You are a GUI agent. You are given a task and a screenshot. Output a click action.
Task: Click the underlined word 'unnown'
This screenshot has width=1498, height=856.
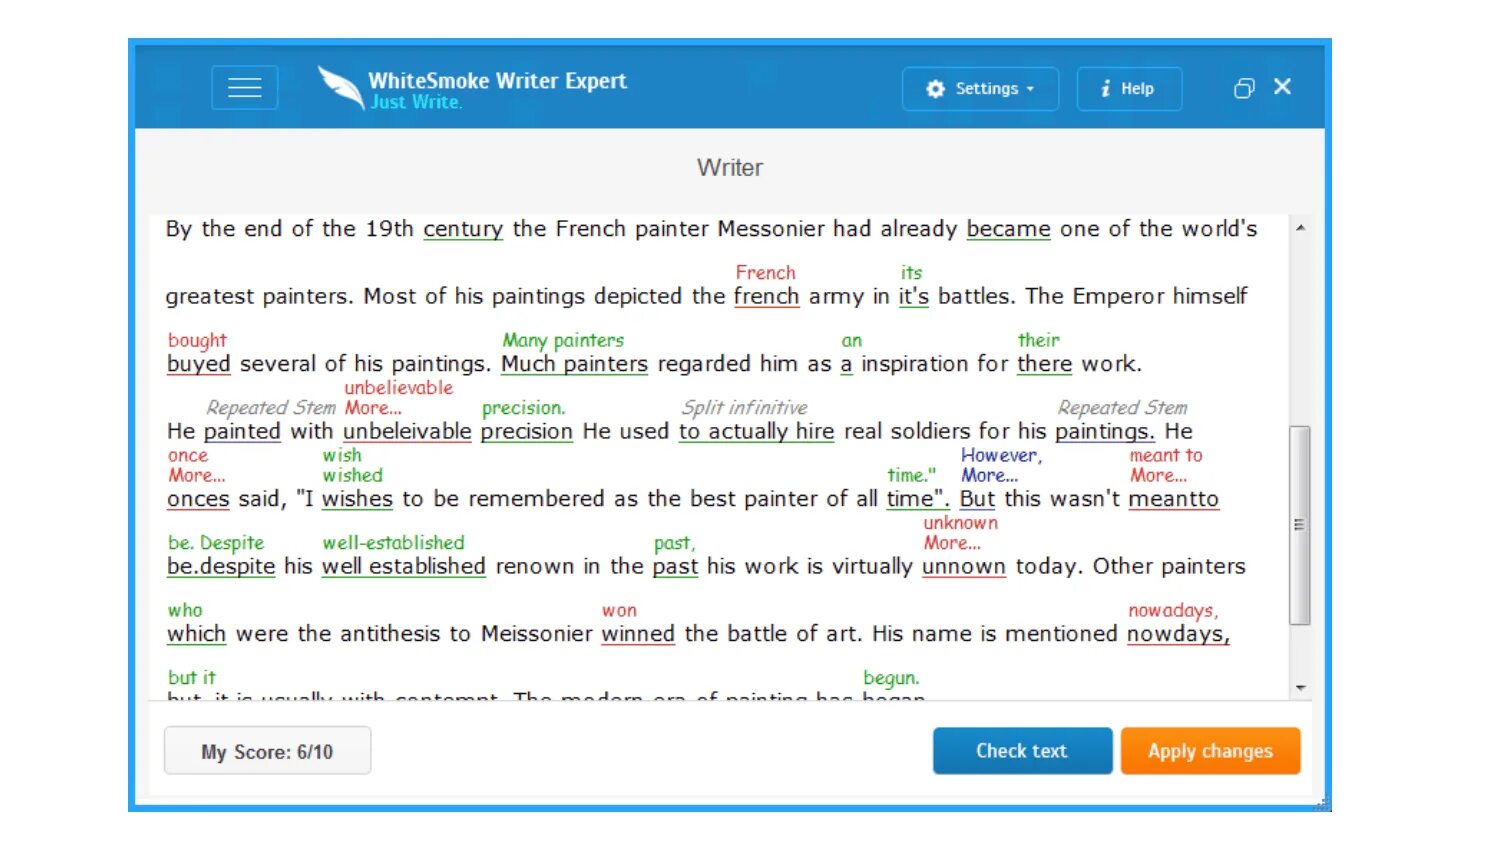[x=964, y=567]
